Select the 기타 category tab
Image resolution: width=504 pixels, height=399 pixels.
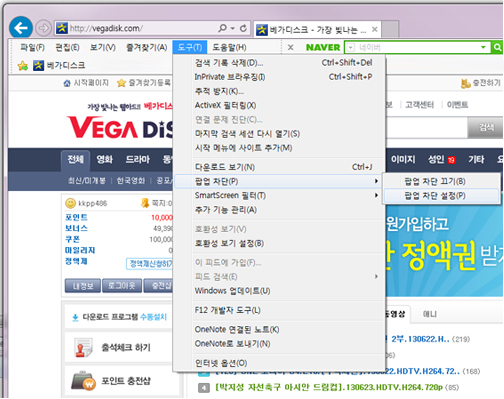(x=476, y=160)
